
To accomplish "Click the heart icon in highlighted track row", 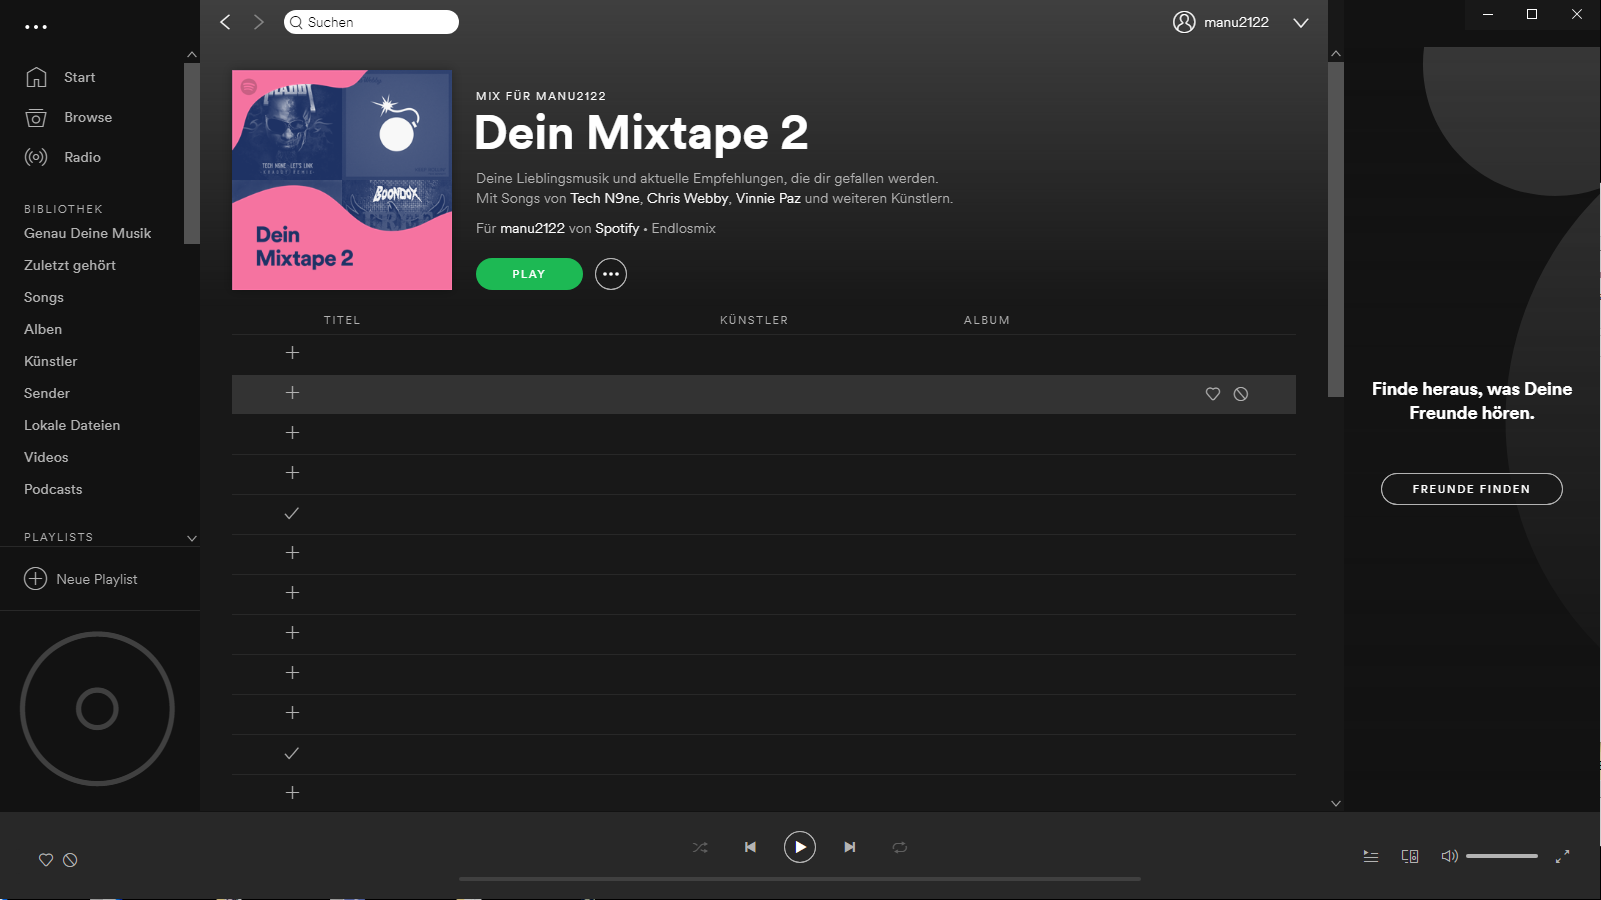I will pyautogui.click(x=1213, y=394).
